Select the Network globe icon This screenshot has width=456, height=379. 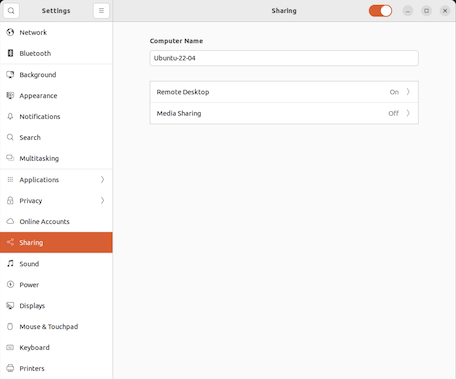pos(10,32)
